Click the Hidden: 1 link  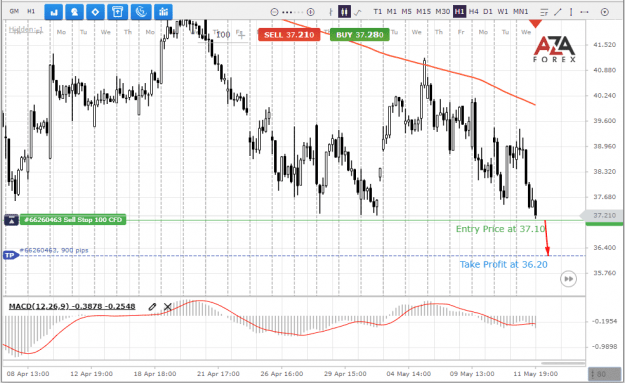[26, 29]
